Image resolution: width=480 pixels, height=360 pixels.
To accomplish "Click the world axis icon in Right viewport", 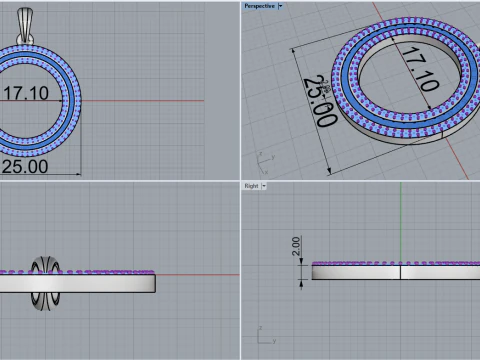I will 267,335.
